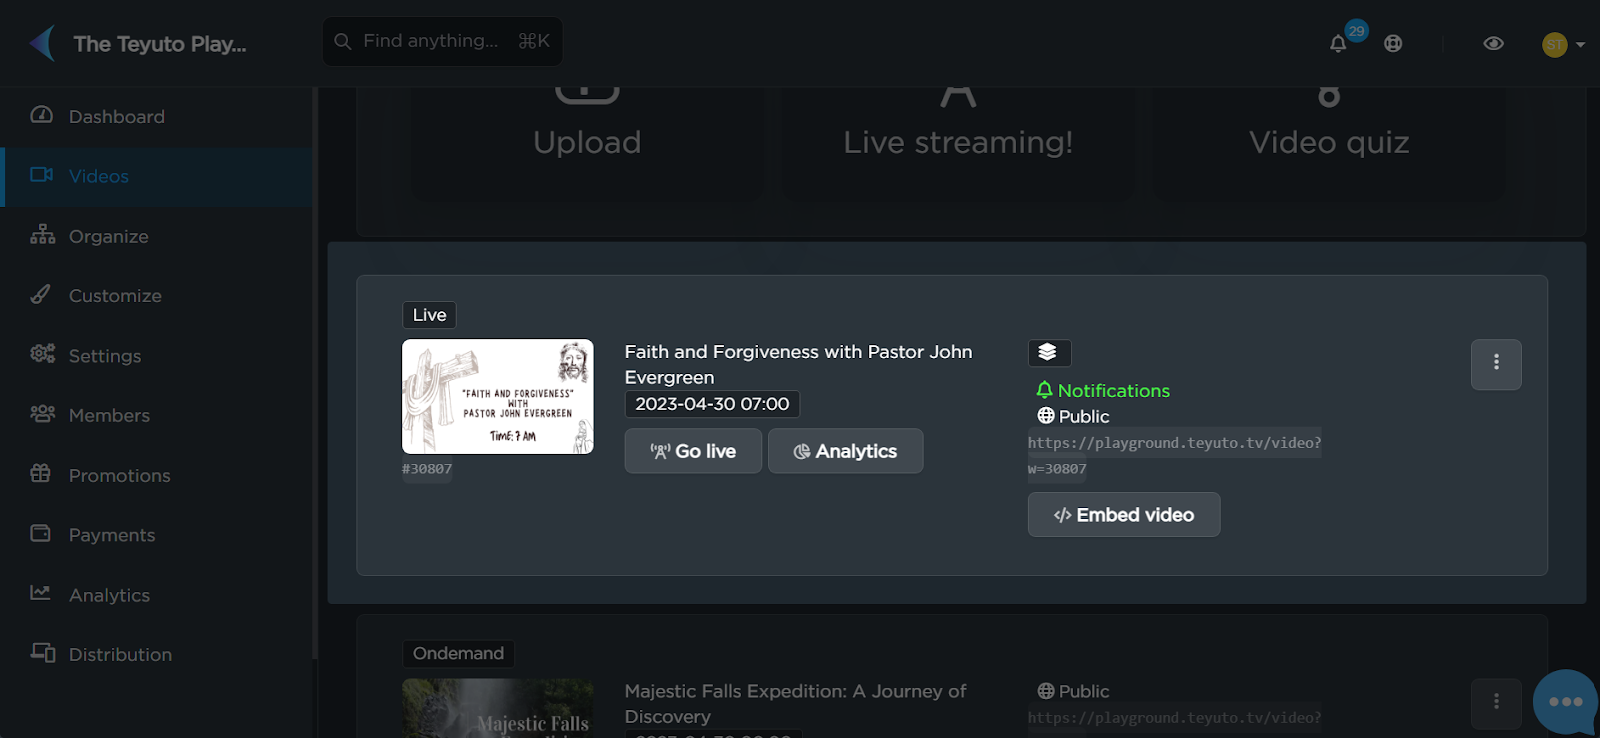Open Dashboard in the sidebar
This screenshot has width=1600, height=738.
click(157, 116)
